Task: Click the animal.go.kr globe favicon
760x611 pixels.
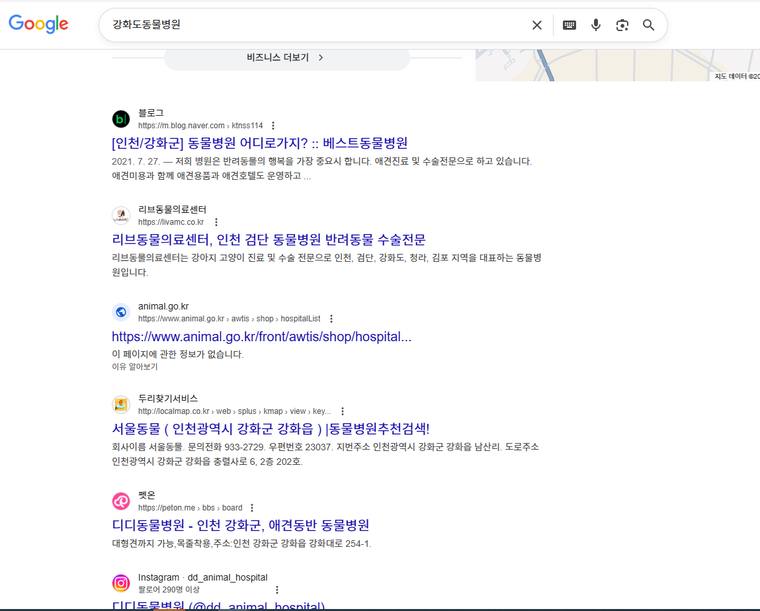Action: [121, 312]
